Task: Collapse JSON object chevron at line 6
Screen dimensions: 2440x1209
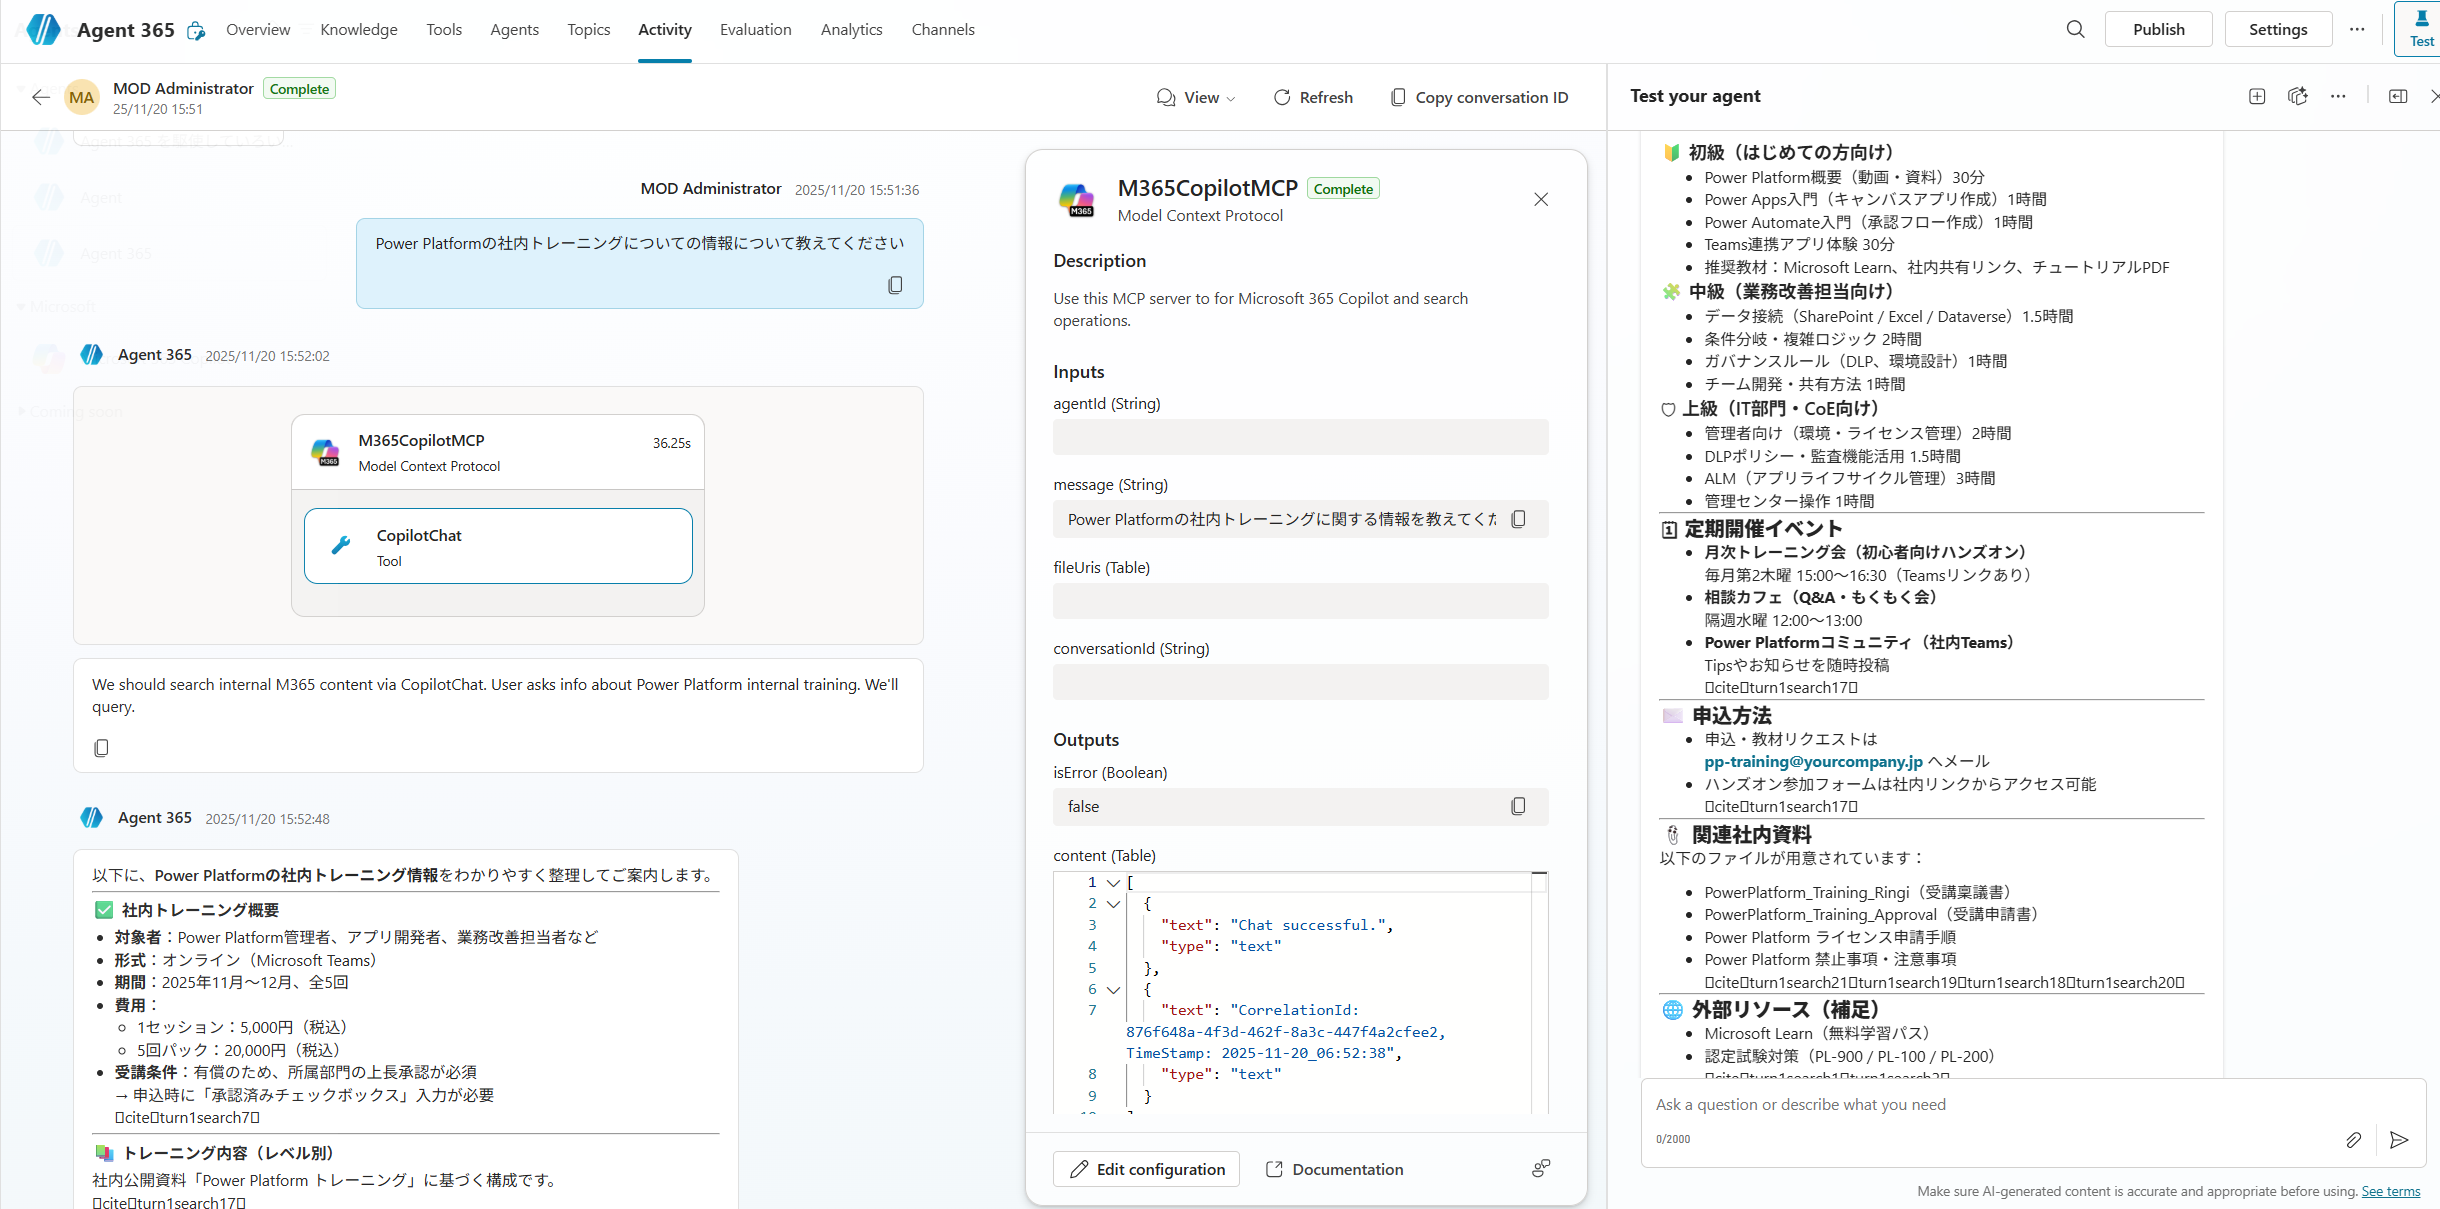Action: 1113,990
